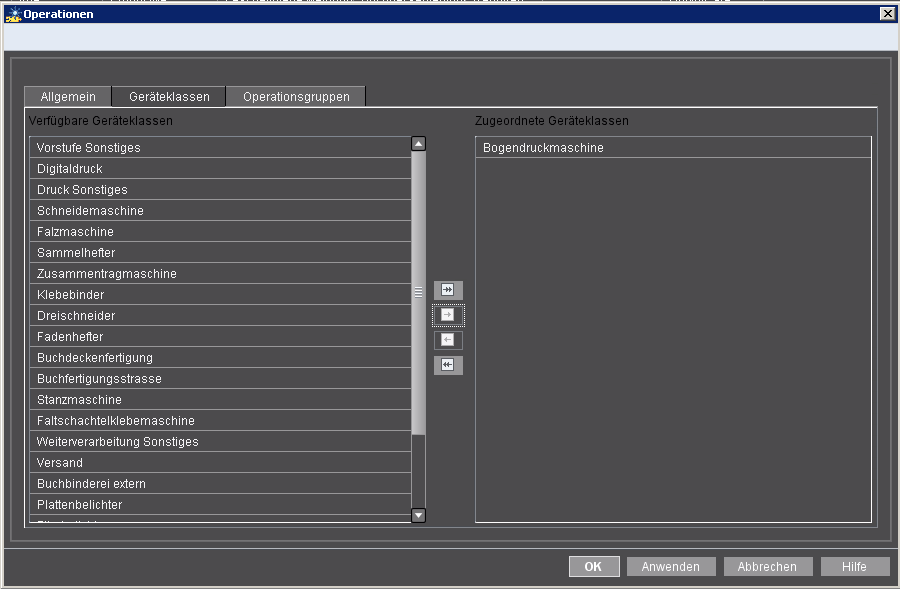Image resolution: width=900 pixels, height=589 pixels.
Task: Clear all assignments with double left arrow
Action: (x=448, y=365)
